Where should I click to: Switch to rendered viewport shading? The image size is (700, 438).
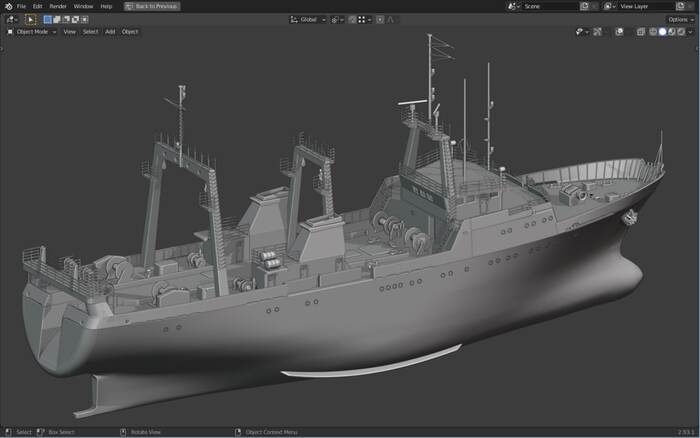point(680,32)
